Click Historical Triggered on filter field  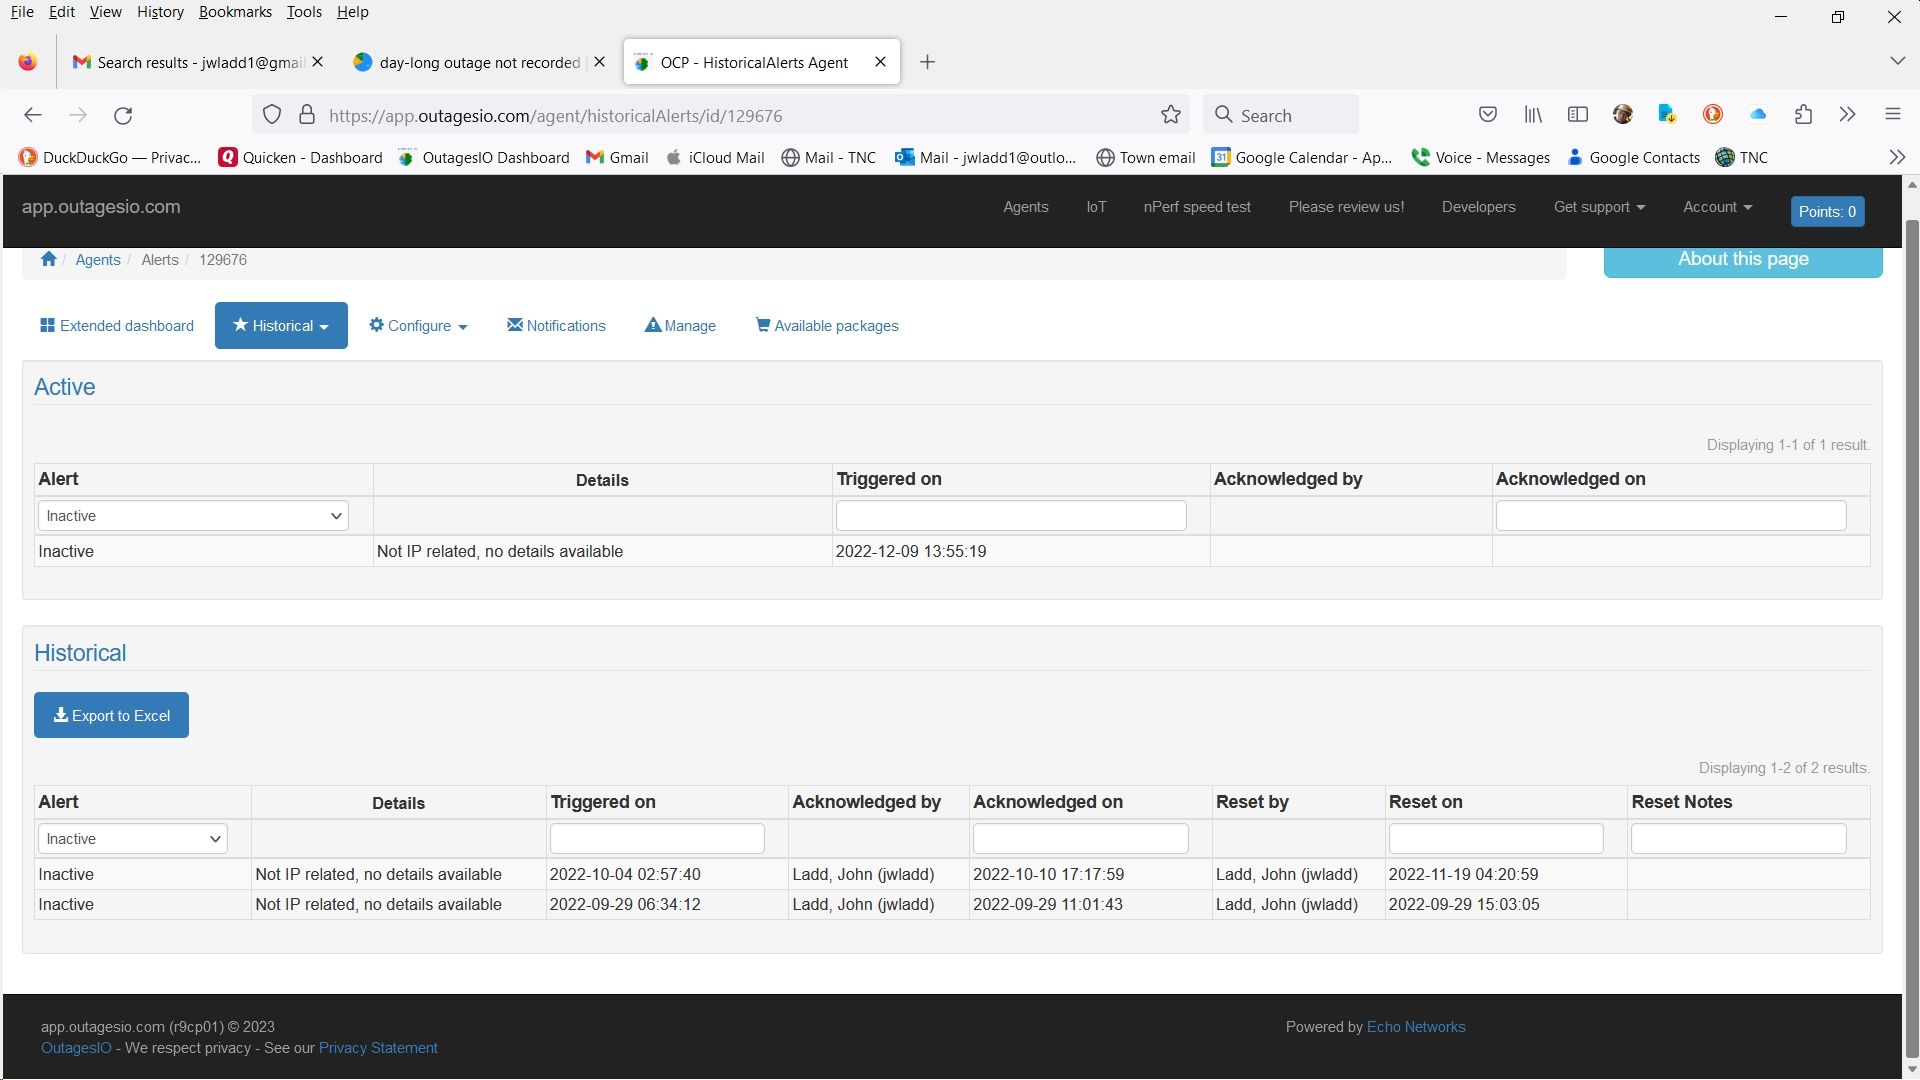(657, 839)
